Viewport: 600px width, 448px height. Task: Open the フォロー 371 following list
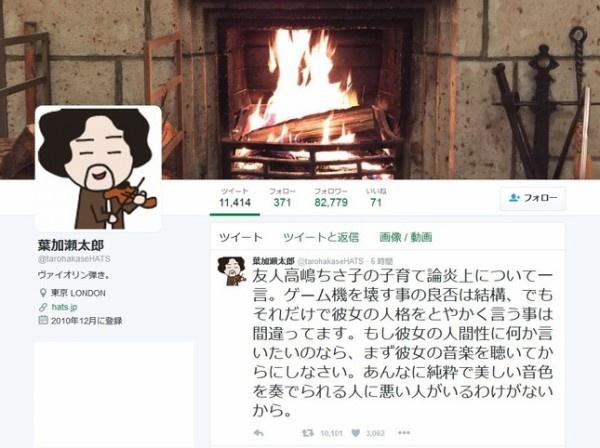coord(282,197)
